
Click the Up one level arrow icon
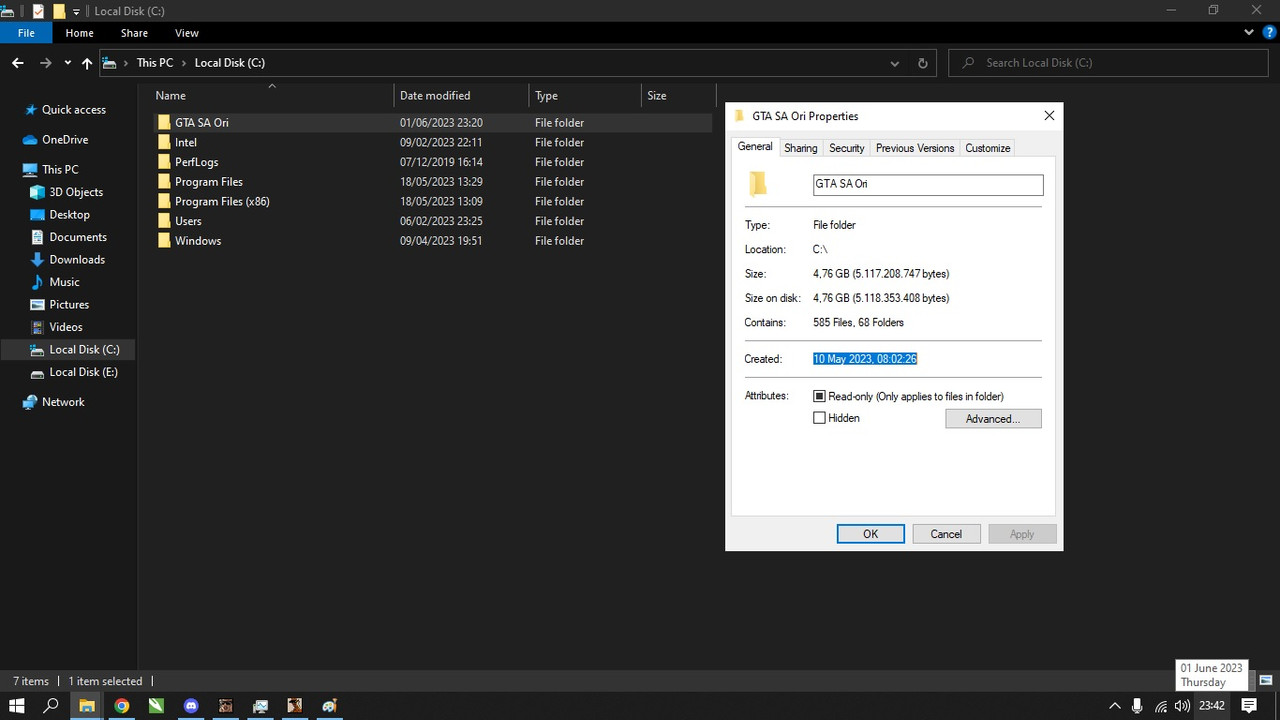tap(87, 63)
